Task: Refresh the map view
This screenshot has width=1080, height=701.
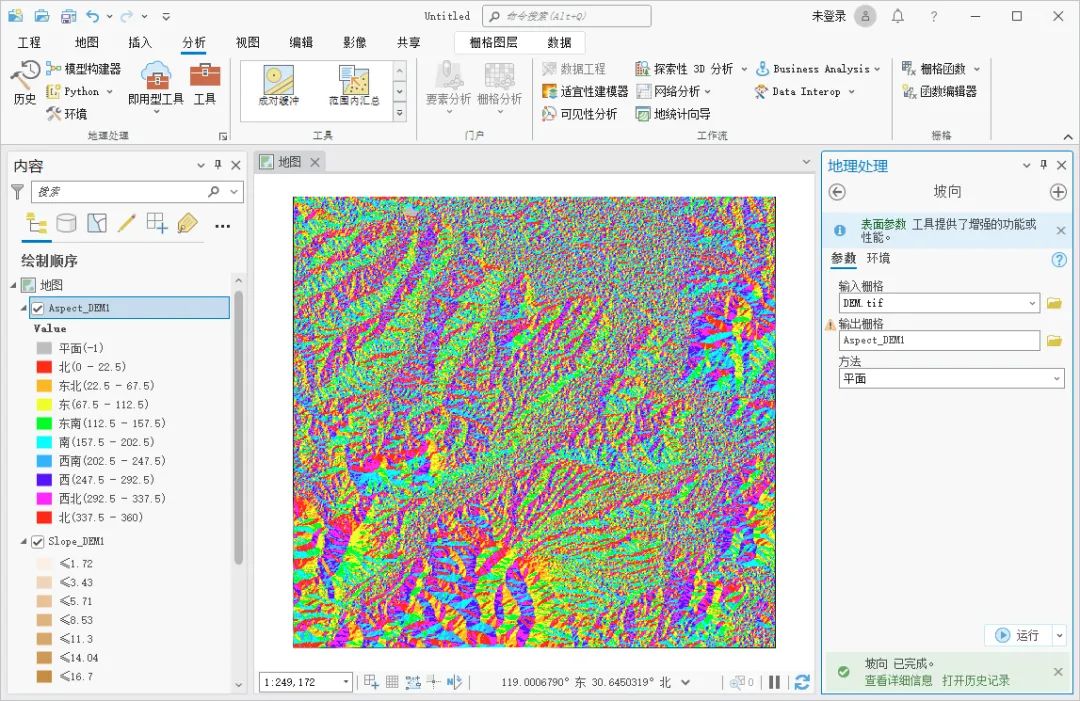Action: coord(802,682)
